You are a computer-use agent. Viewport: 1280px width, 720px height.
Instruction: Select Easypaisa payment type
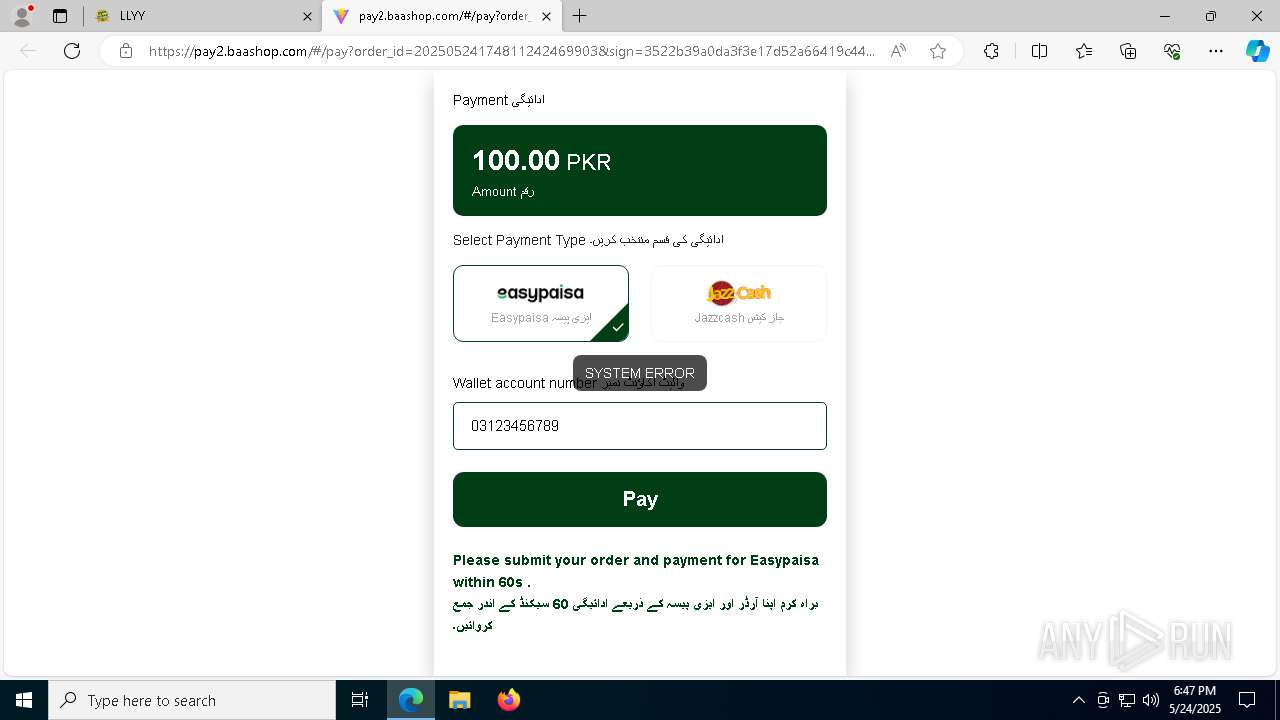tap(541, 303)
